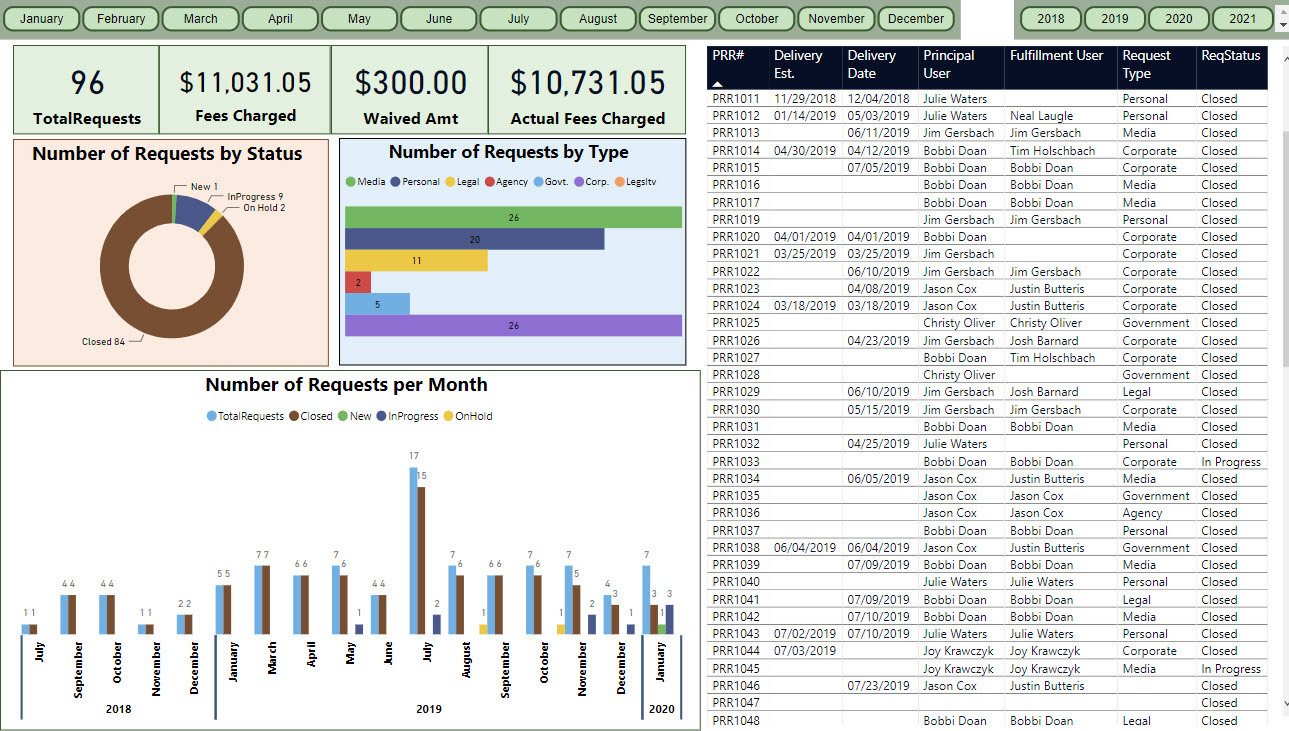Screen dimensions: 1289x731
Task: Toggle the July month slicer
Action: 518,19
